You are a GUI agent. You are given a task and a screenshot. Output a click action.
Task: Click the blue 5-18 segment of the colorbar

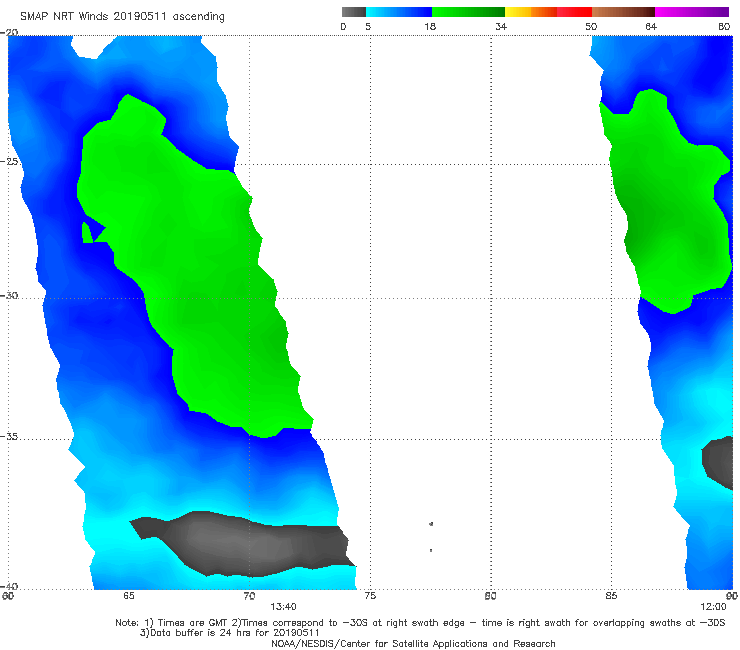pos(399,12)
